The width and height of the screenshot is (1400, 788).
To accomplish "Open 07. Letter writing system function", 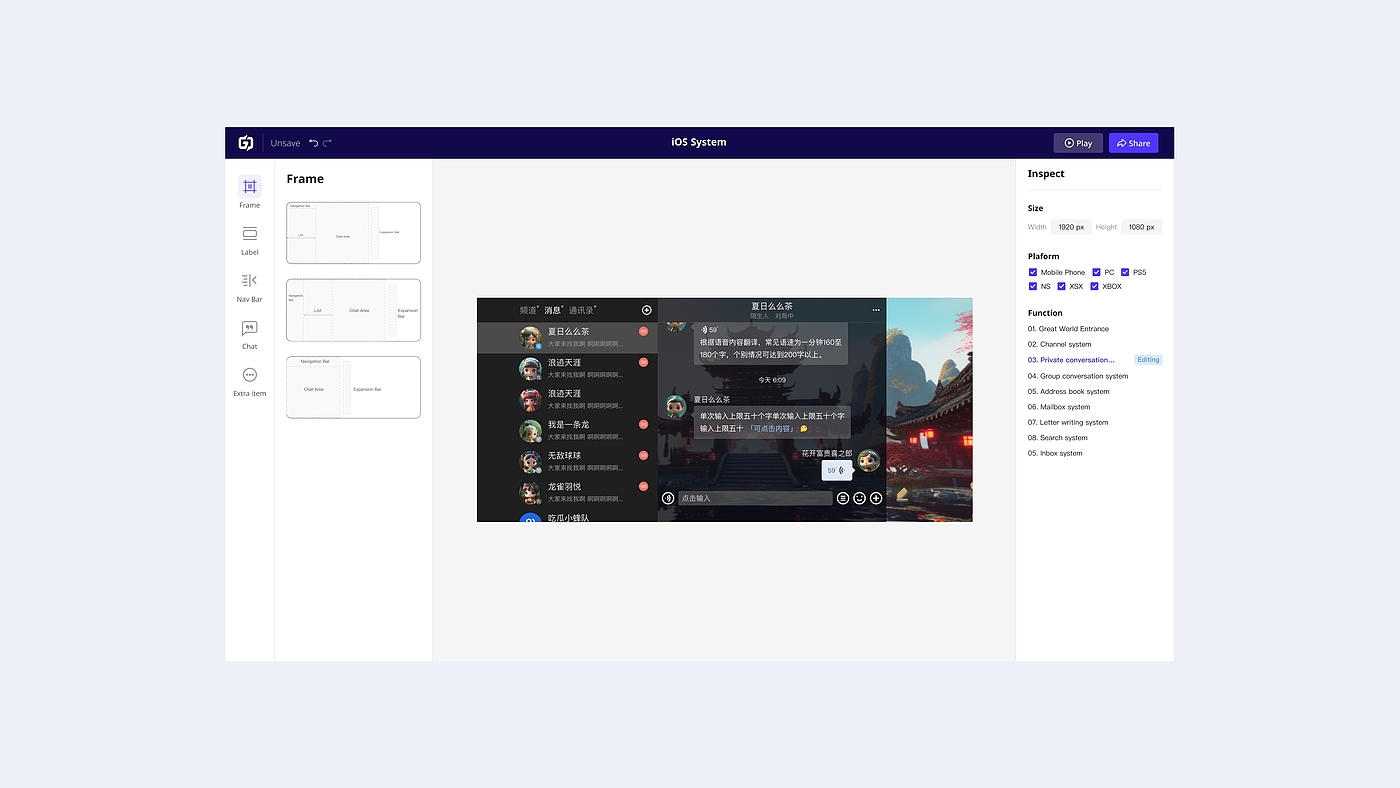I will 1068,422.
